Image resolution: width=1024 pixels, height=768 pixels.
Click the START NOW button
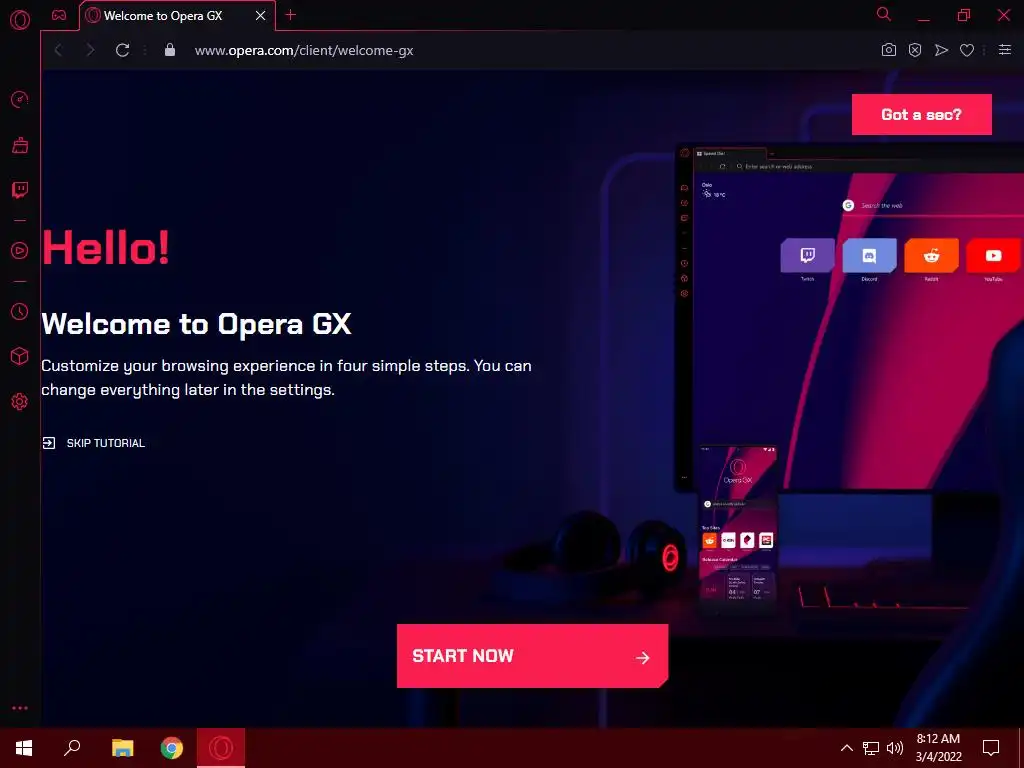(x=532, y=656)
